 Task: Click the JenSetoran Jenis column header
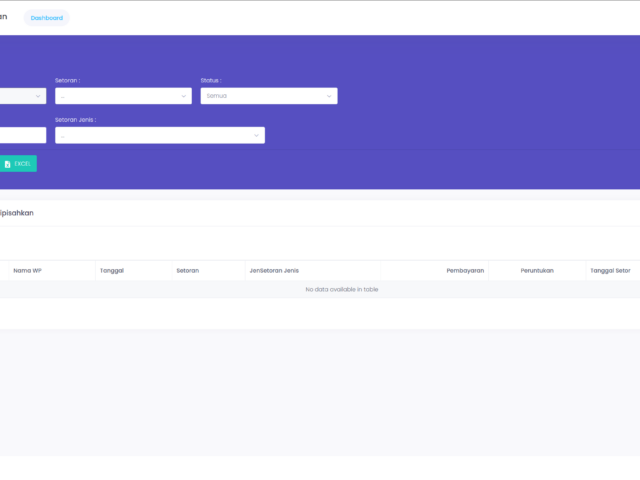[313, 271]
